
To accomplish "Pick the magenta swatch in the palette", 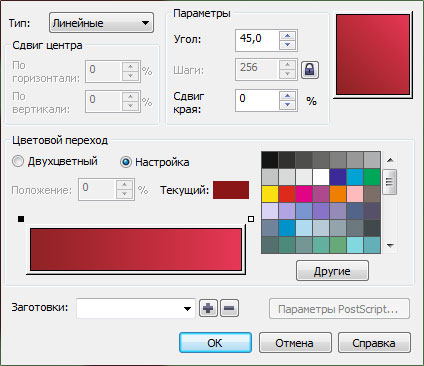I will click(304, 194).
